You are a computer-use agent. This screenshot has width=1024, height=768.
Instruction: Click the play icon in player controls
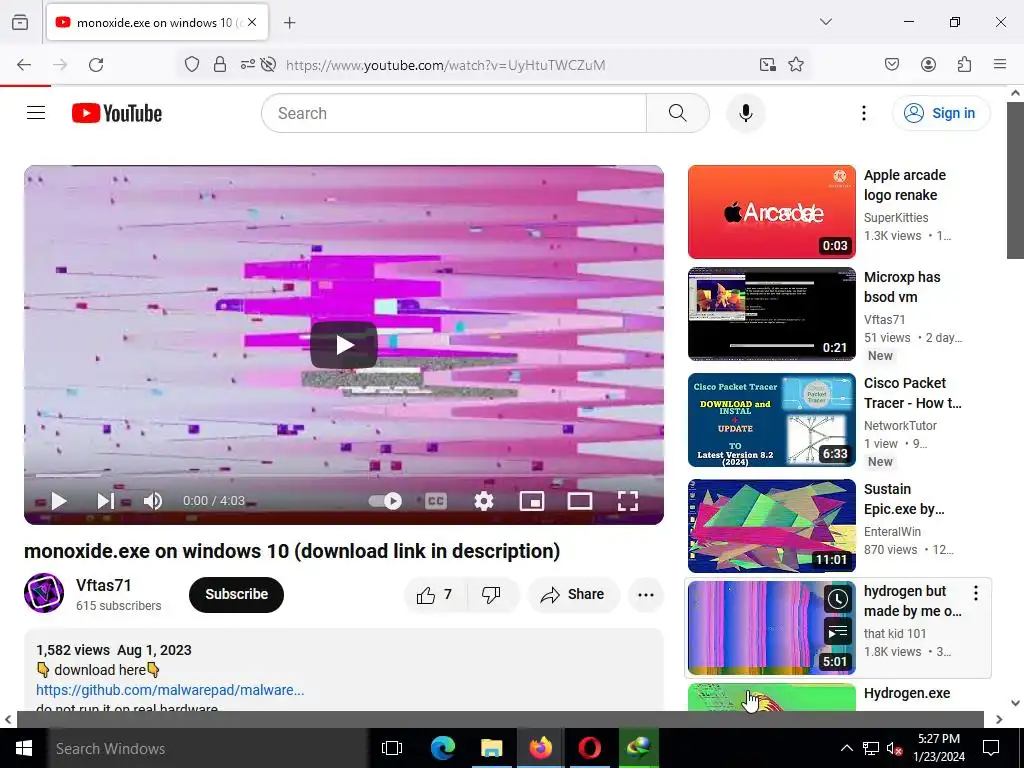59,501
